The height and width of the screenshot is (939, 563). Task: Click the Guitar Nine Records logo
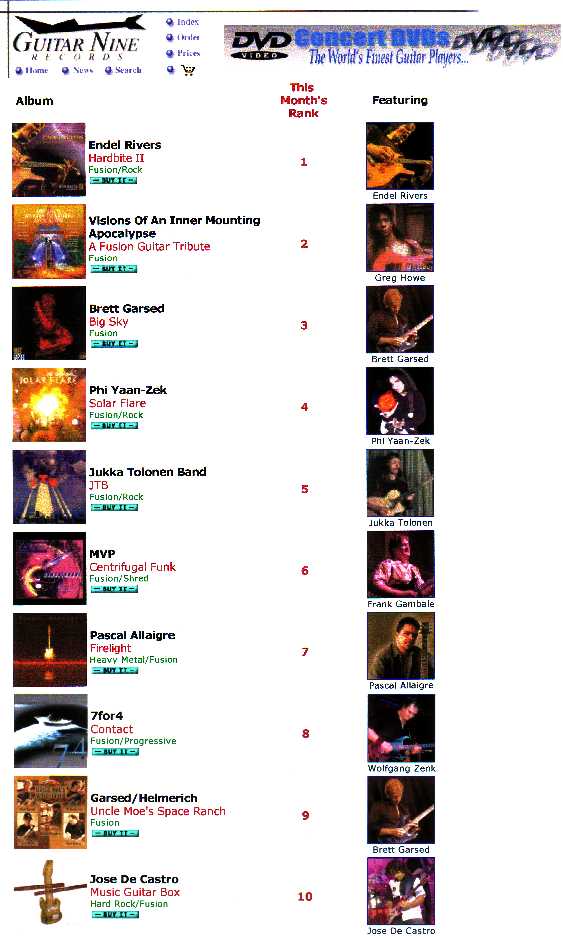click(77, 38)
